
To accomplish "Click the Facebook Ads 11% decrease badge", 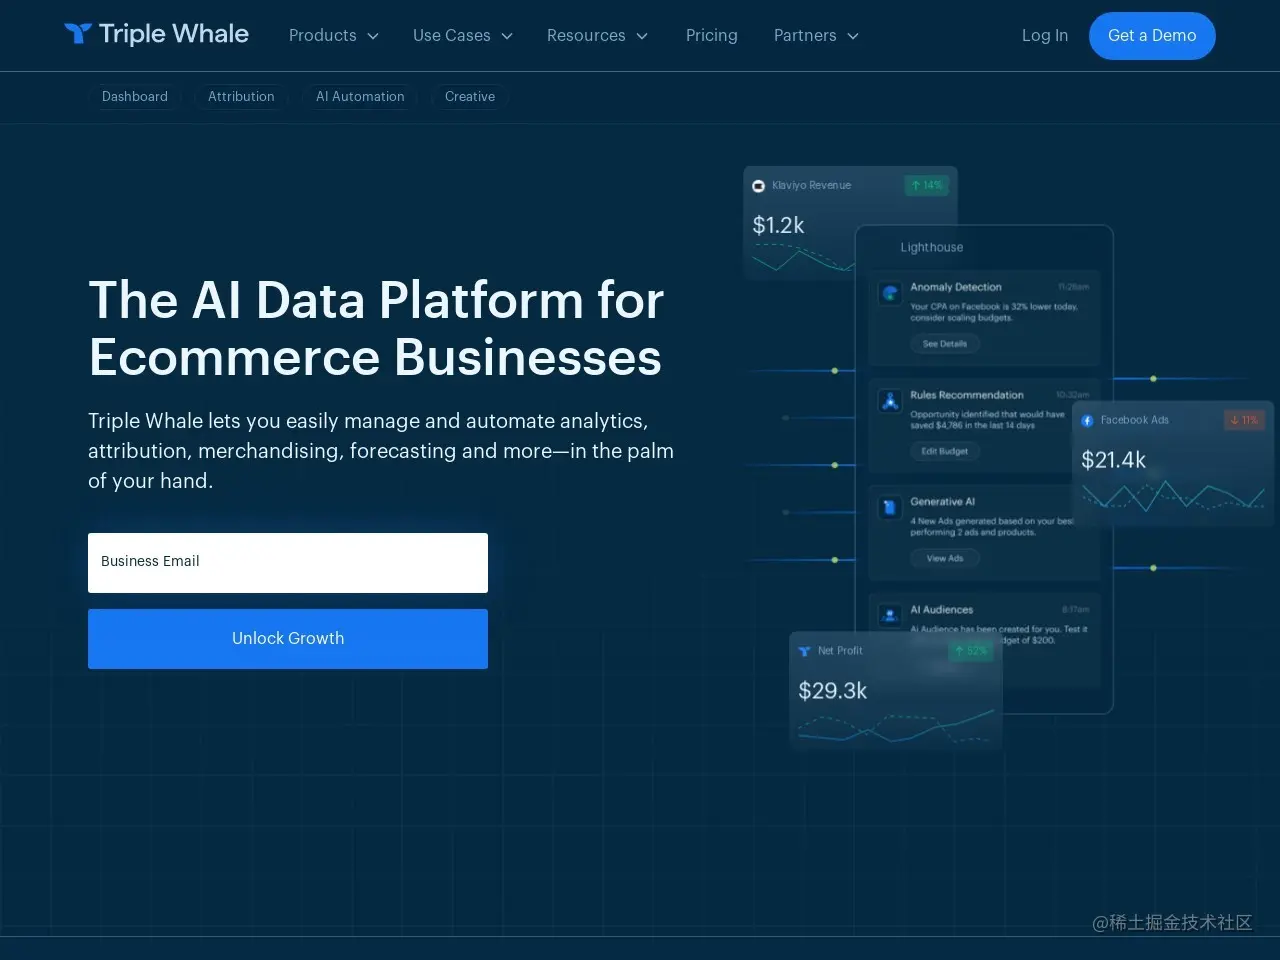I will coord(1245,420).
